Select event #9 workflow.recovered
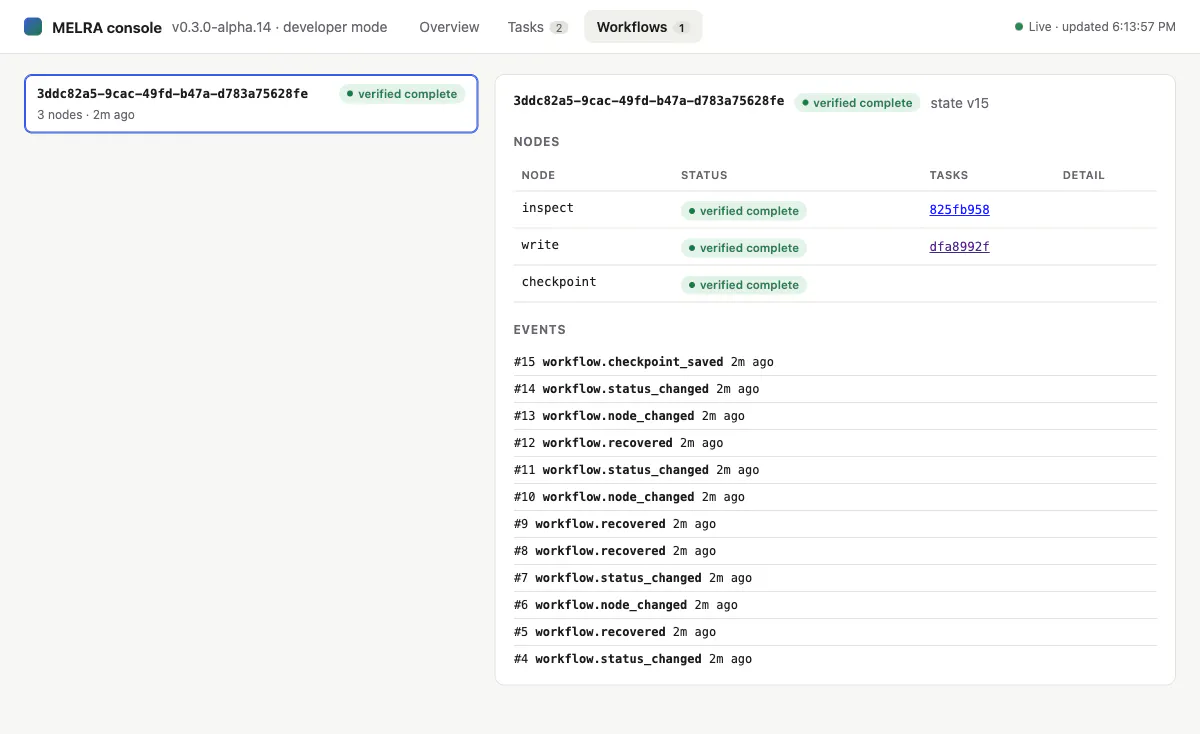The width and height of the screenshot is (1200, 734). pos(835,524)
